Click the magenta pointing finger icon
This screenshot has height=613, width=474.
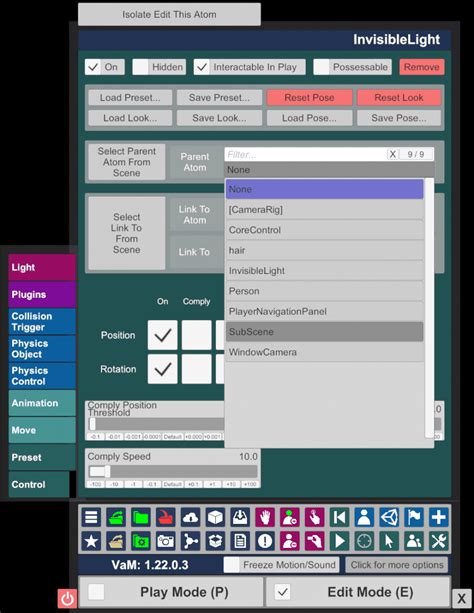point(315,517)
